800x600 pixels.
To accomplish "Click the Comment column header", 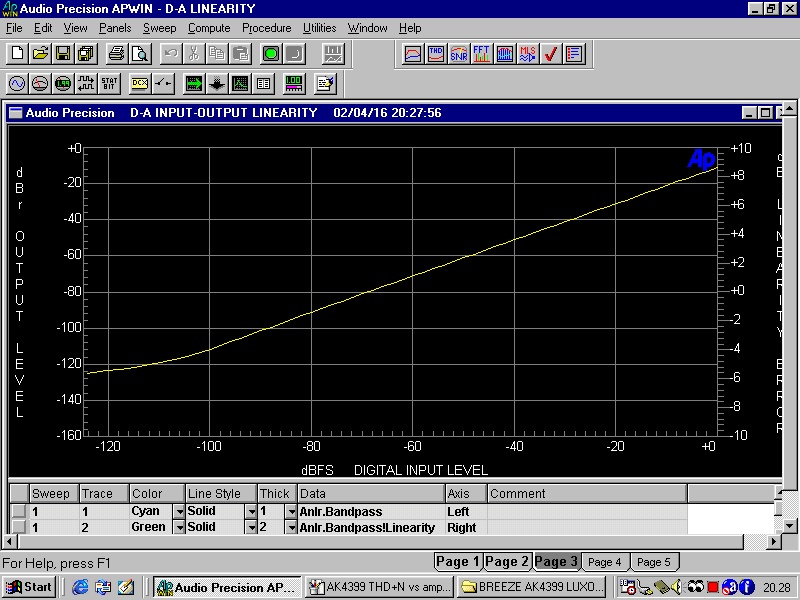I will tap(587, 493).
